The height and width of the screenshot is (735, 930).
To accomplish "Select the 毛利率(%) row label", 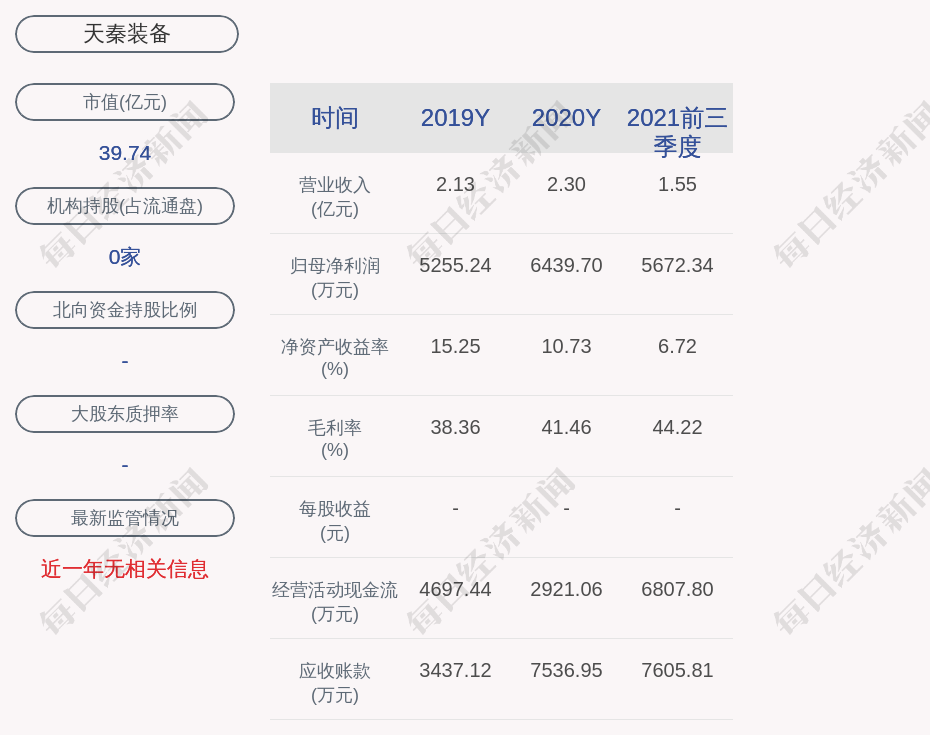I will 334,439.
